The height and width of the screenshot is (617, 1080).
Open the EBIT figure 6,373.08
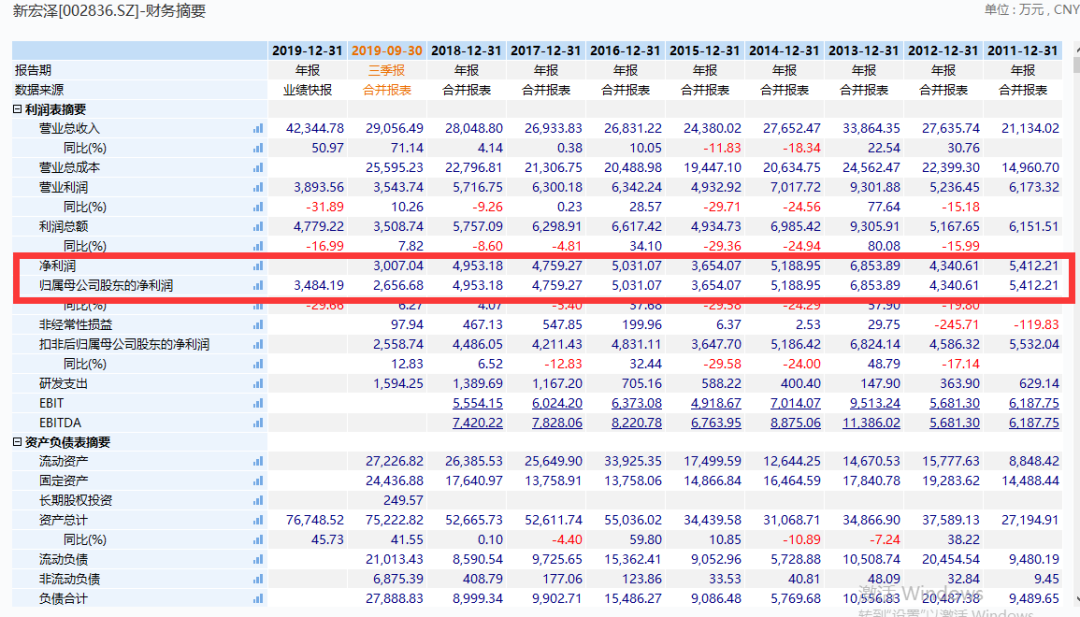pyautogui.click(x=636, y=404)
